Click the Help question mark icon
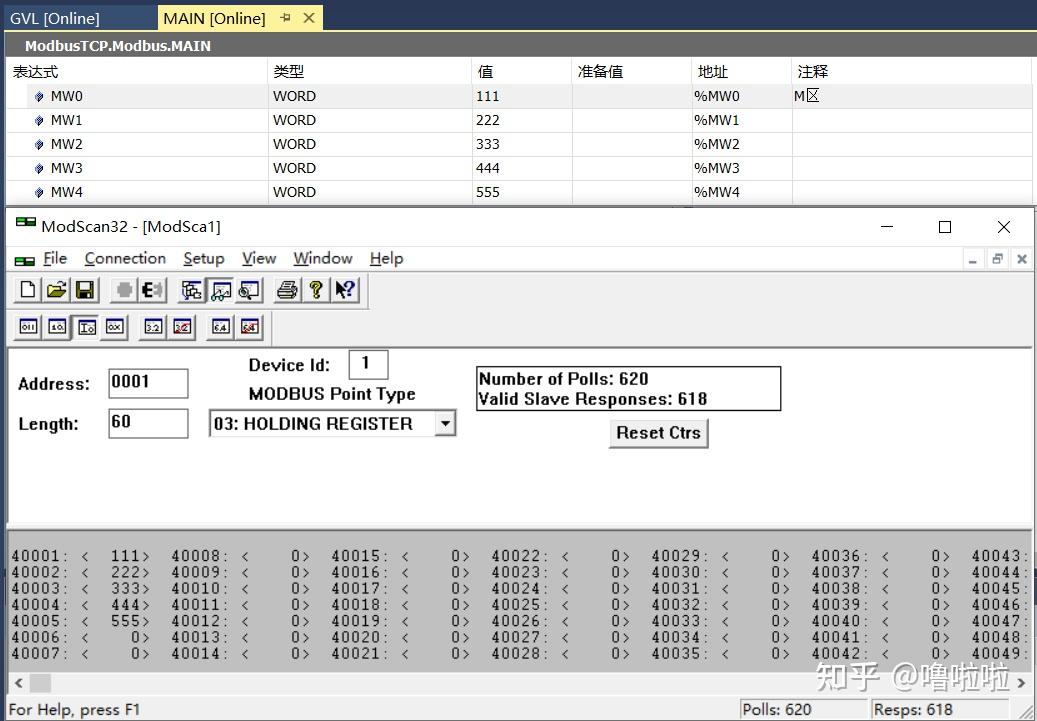Image resolution: width=1037 pixels, height=721 pixels. pyautogui.click(x=316, y=290)
